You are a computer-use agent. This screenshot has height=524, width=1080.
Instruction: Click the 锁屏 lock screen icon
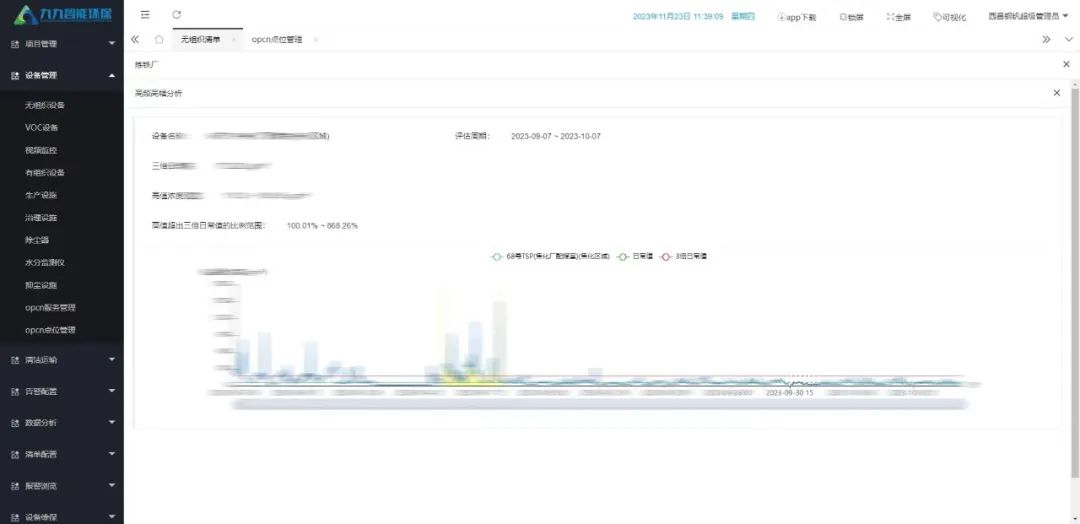851,17
